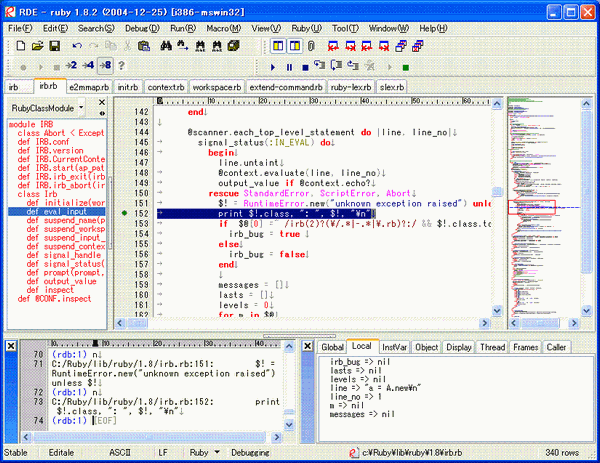Click the debugger step-out icon
Image resolution: width=600 pixels, height=463 pixels.
coord(353,65)
